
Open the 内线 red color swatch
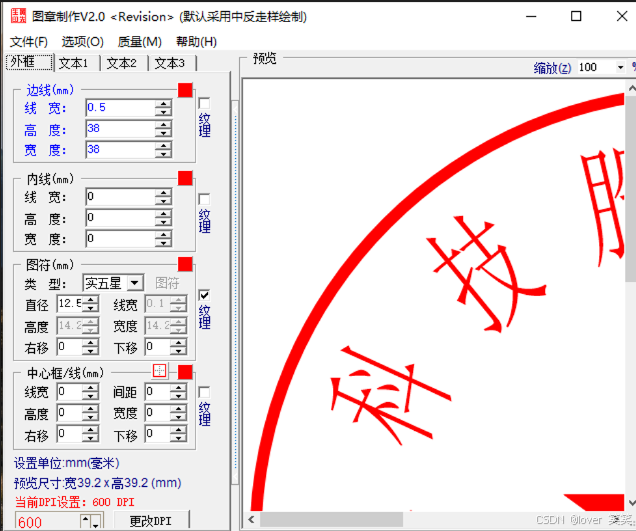coord(185,178)
